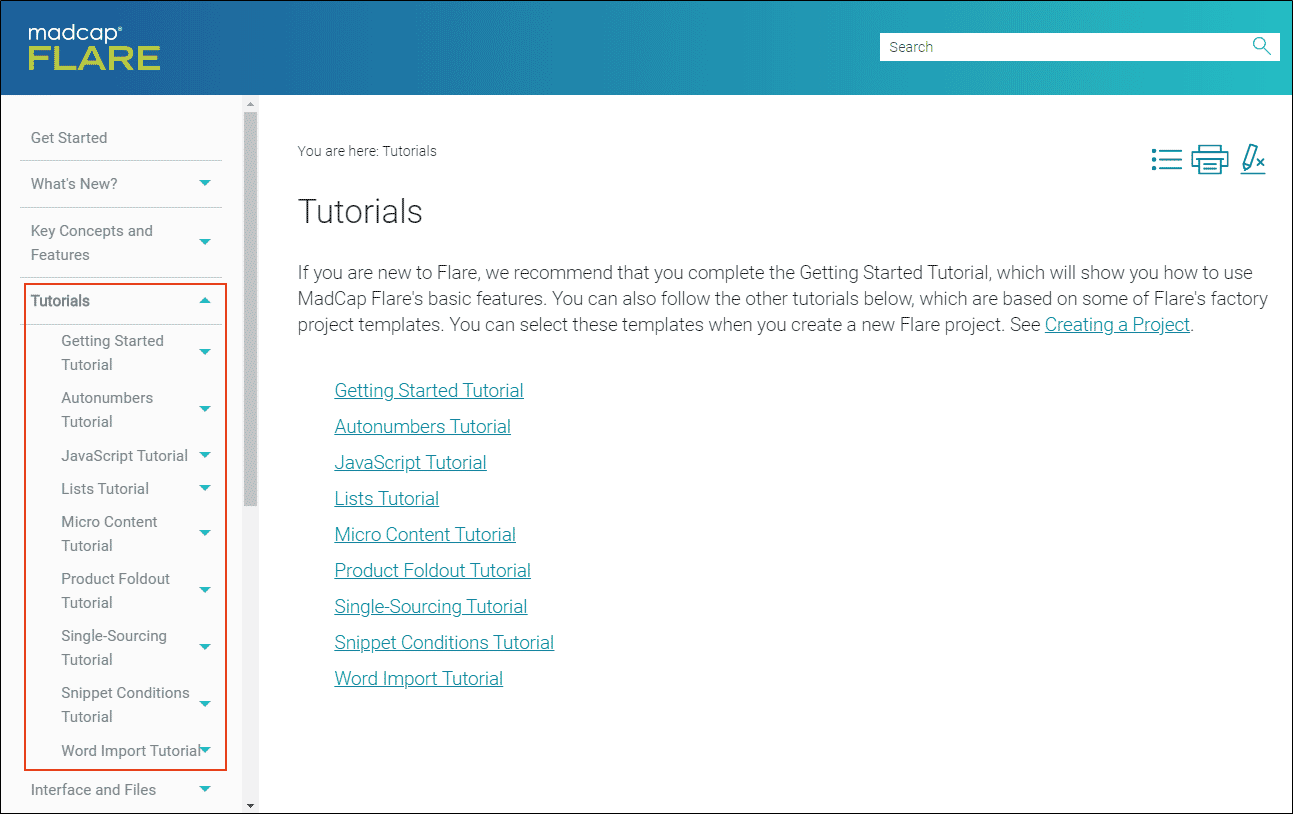Collapse the Tutorials section arrow
1293x814 pixels.
point(205,300)
